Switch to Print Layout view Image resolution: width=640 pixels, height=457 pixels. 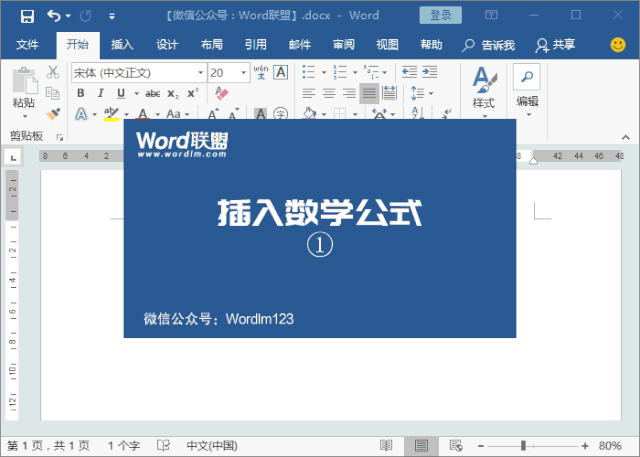tap(421, 446)
